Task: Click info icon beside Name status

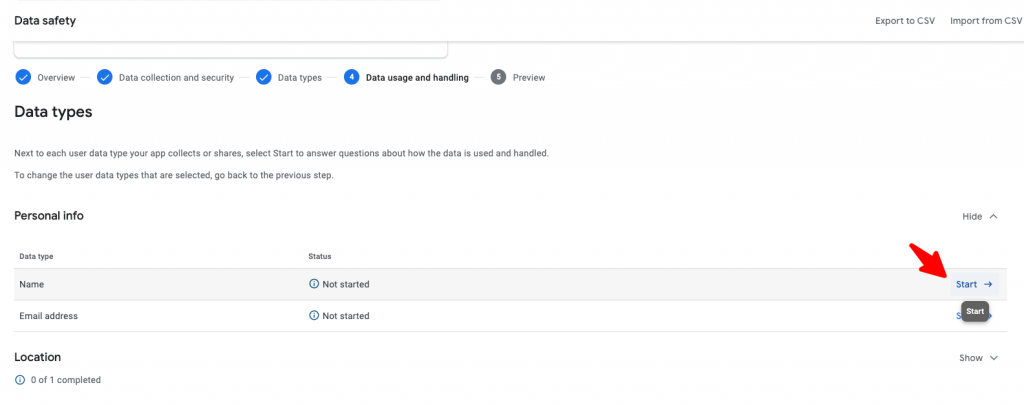Action: pos(313,284)
